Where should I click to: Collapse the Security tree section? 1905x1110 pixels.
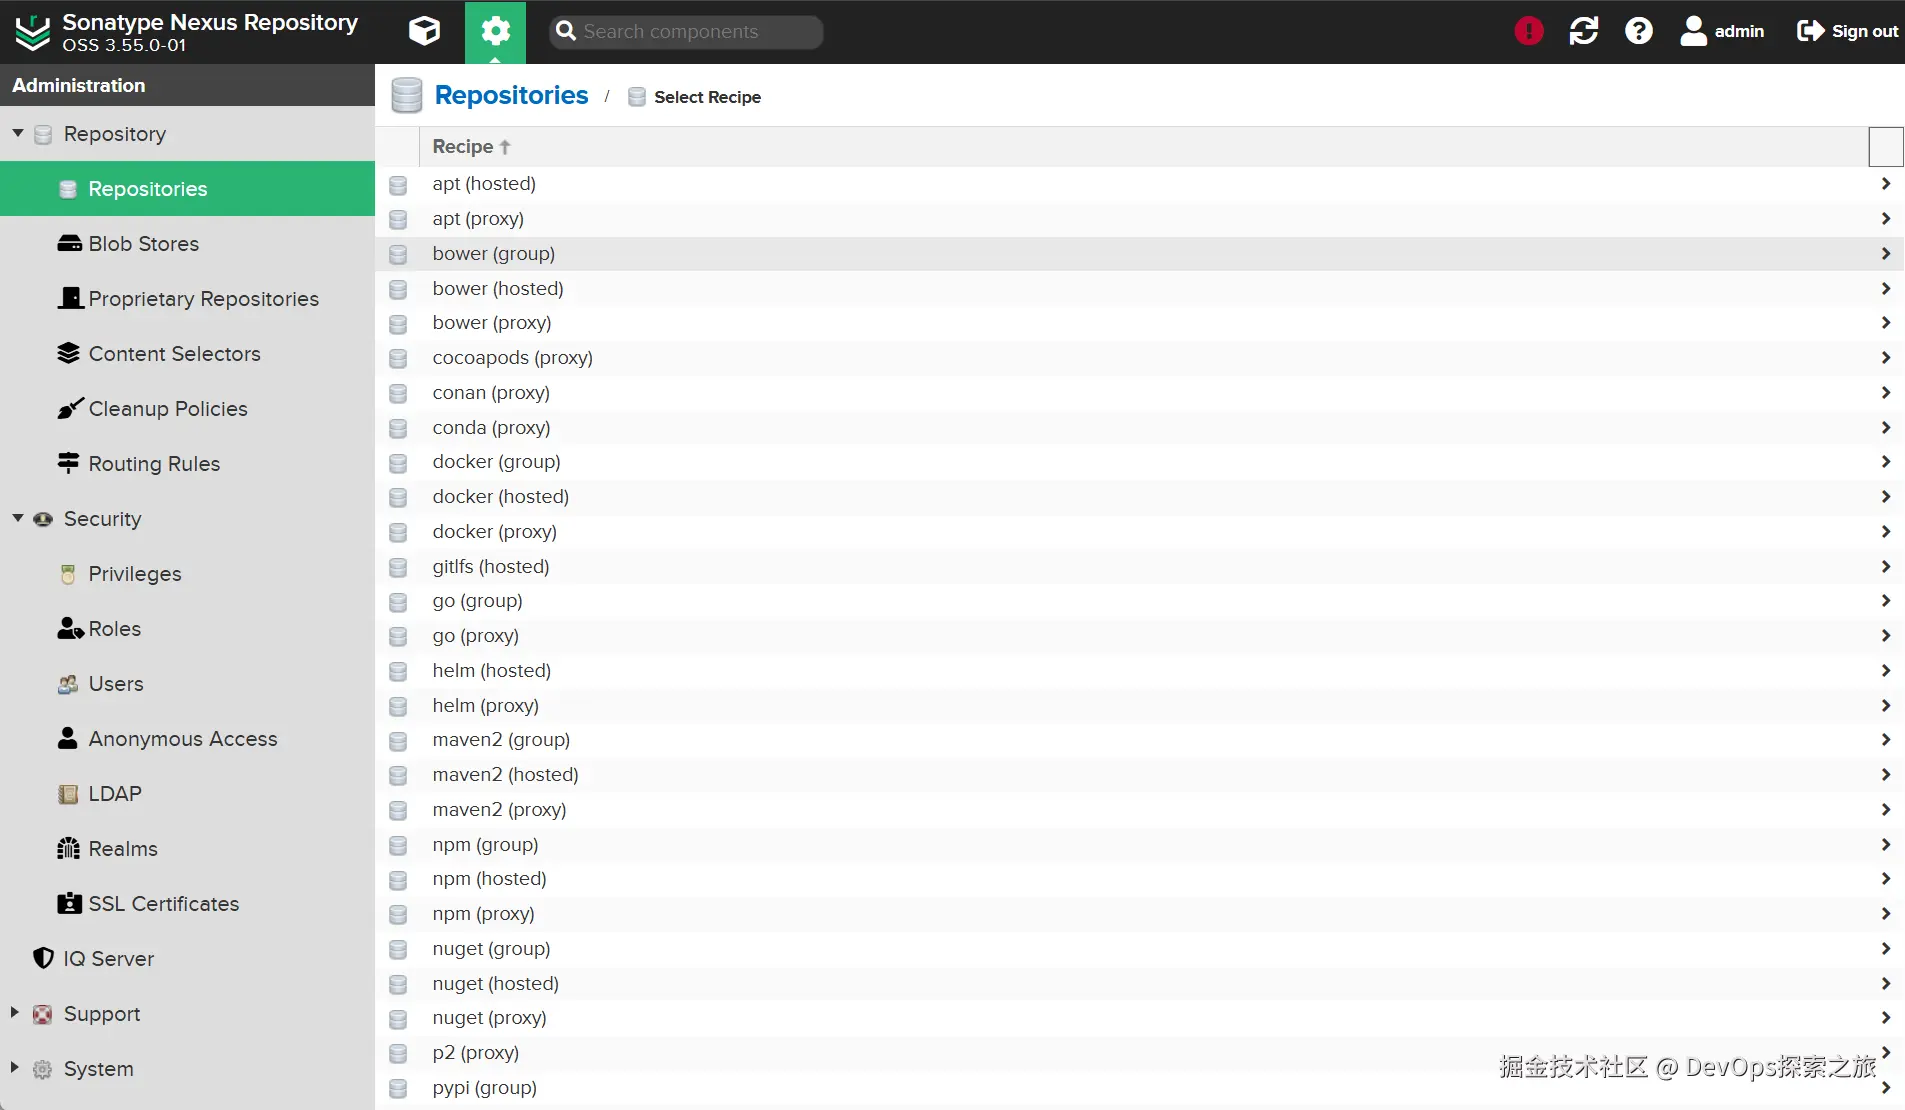(18, 518)
